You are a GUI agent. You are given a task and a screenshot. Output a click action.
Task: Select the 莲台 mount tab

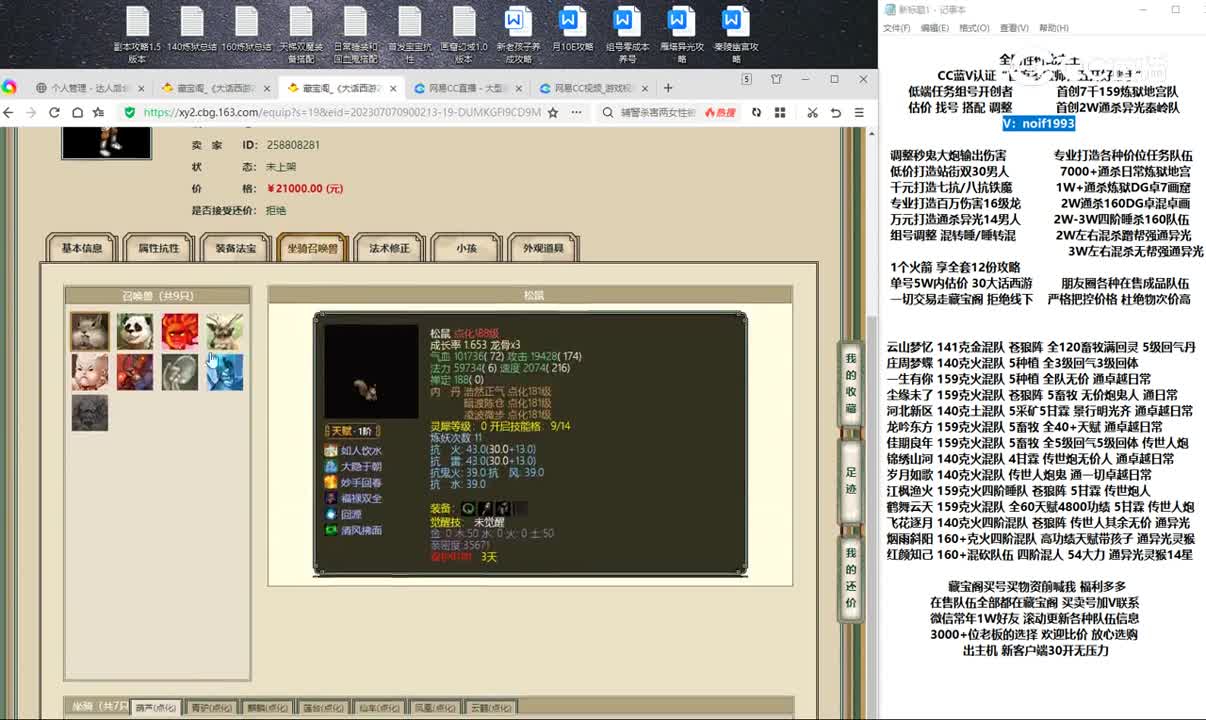(x=324, y=708)
